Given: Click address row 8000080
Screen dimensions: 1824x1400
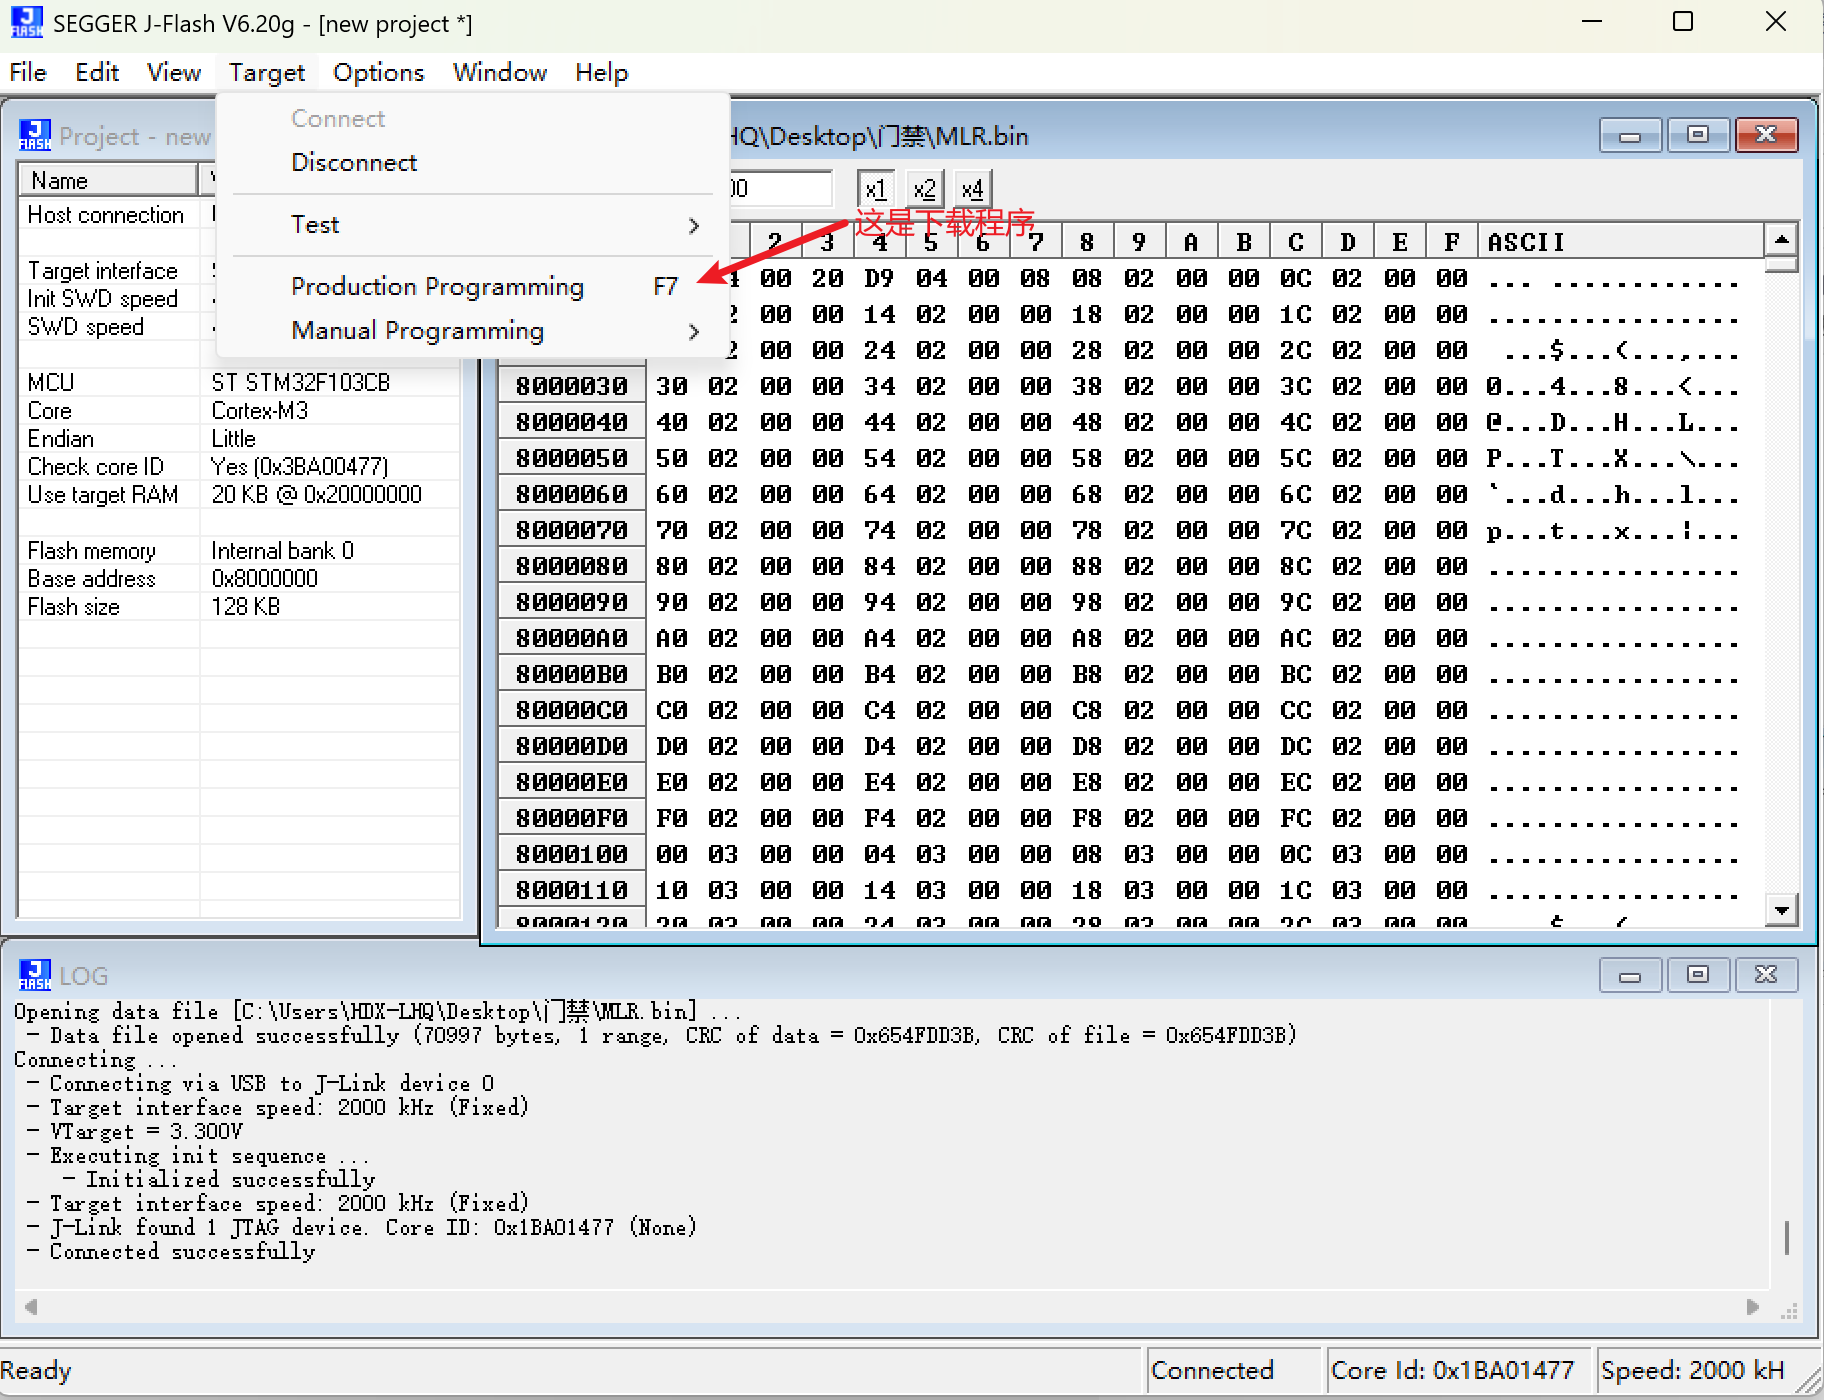Looking at the screenshot, I should [x=572, y=566].
